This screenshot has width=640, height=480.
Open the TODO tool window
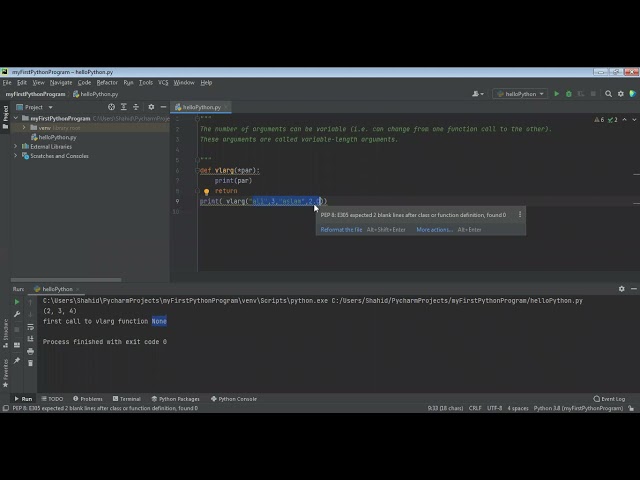(52, 399)
